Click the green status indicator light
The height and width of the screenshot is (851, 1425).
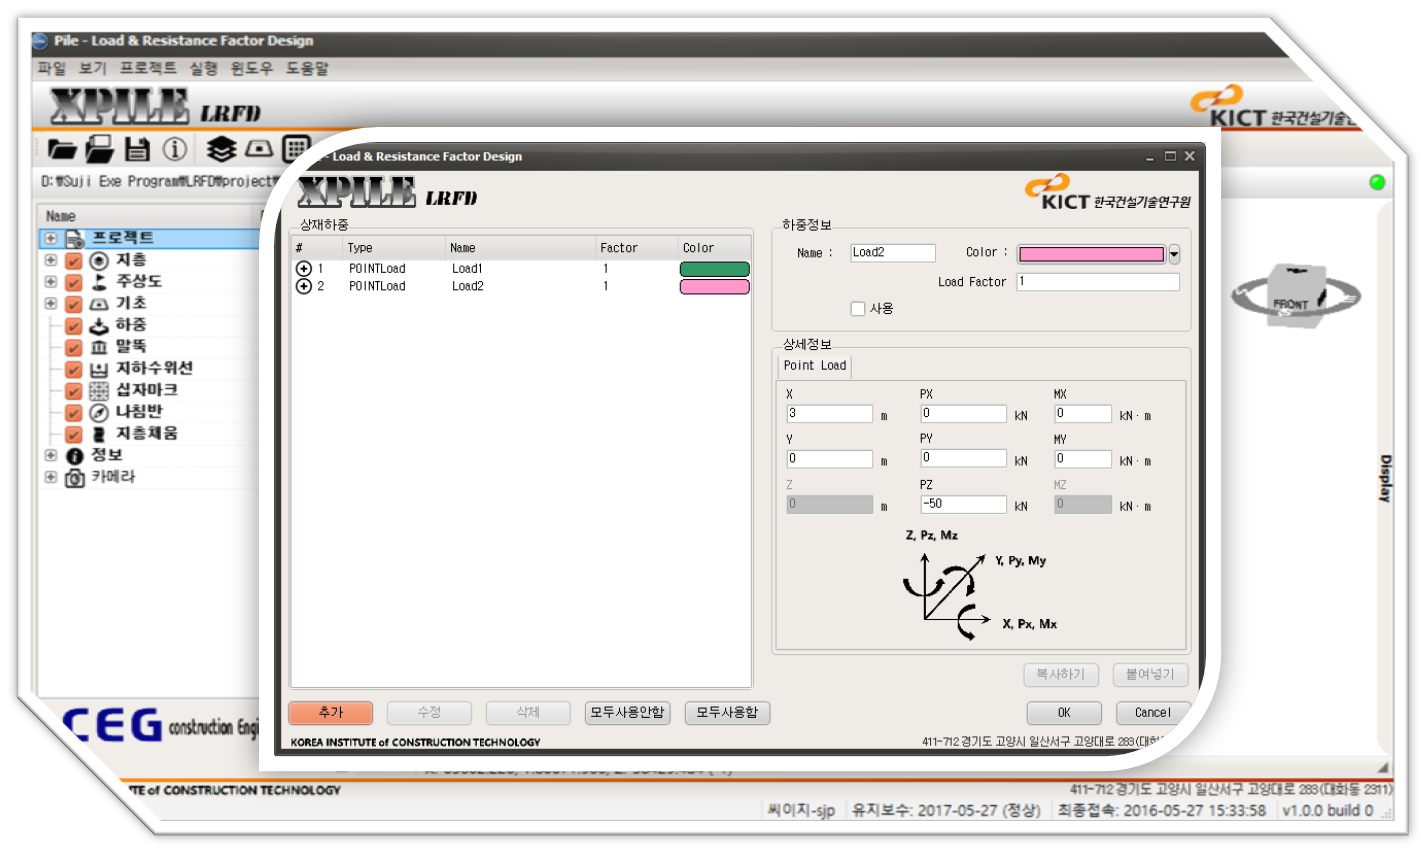point(1377,182)
